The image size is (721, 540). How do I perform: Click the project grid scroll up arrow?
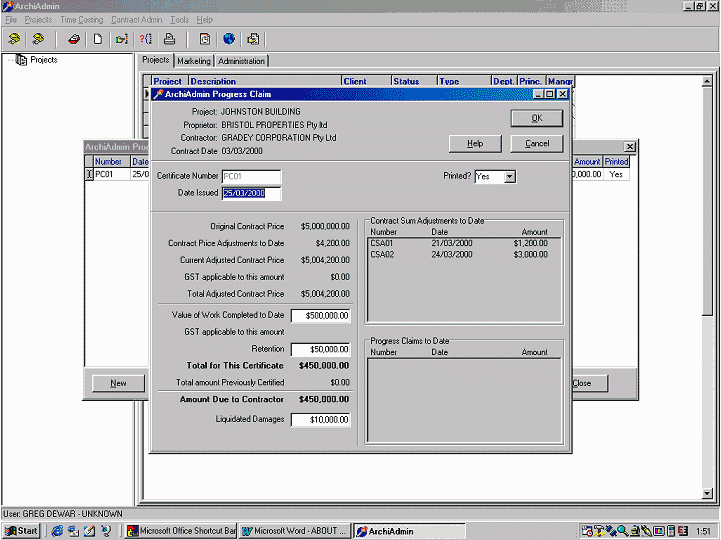(x=707, y=81)
